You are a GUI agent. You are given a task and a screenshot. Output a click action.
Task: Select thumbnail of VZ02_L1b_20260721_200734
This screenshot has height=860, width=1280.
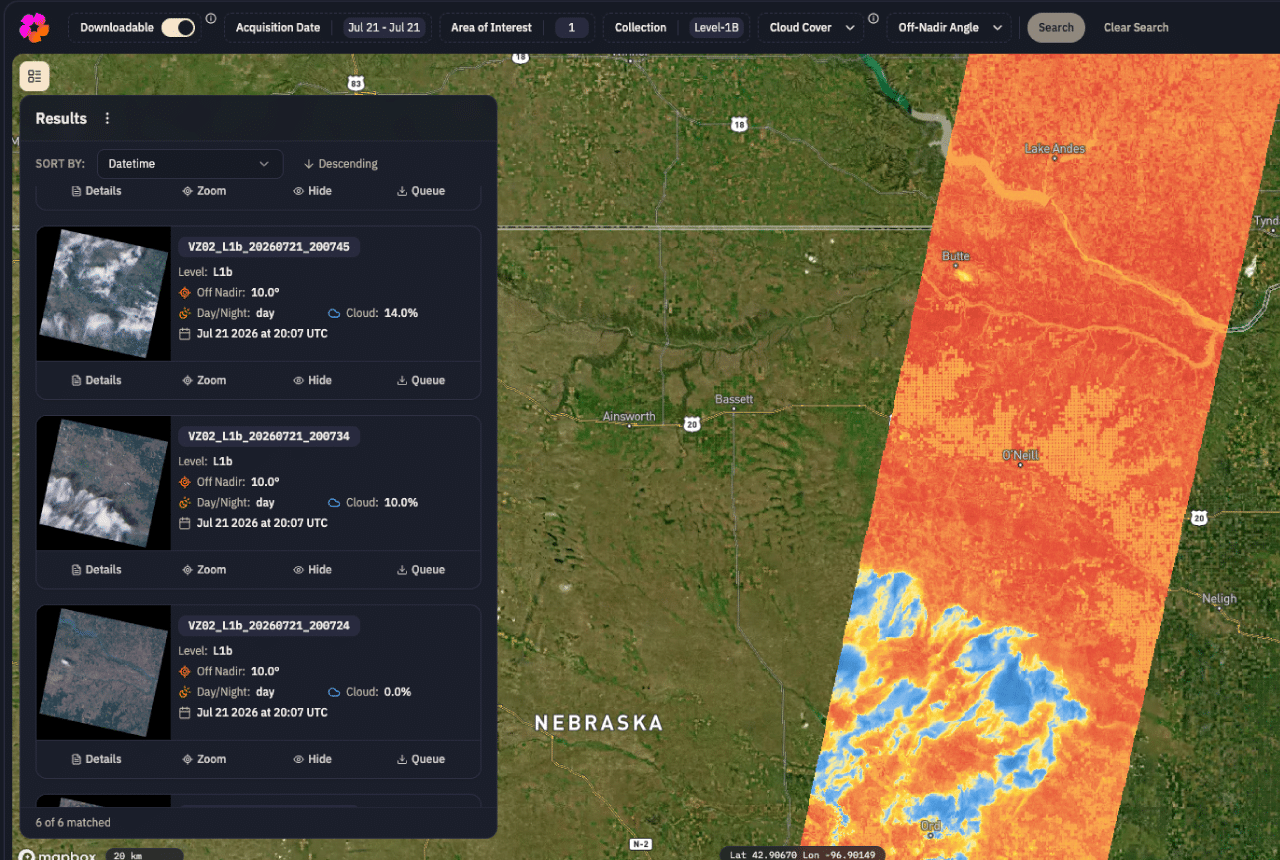(x=103, y=483)
